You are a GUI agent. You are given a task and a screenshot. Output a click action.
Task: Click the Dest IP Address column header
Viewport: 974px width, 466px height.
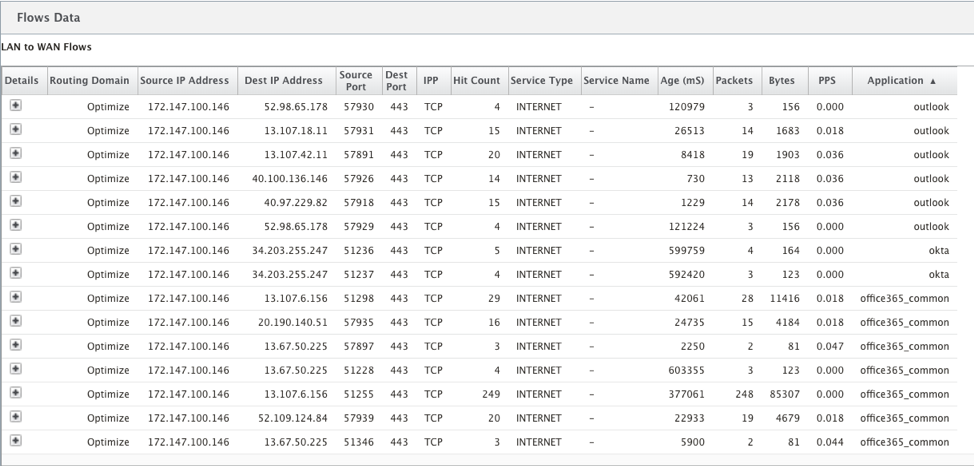coord(284,81)
